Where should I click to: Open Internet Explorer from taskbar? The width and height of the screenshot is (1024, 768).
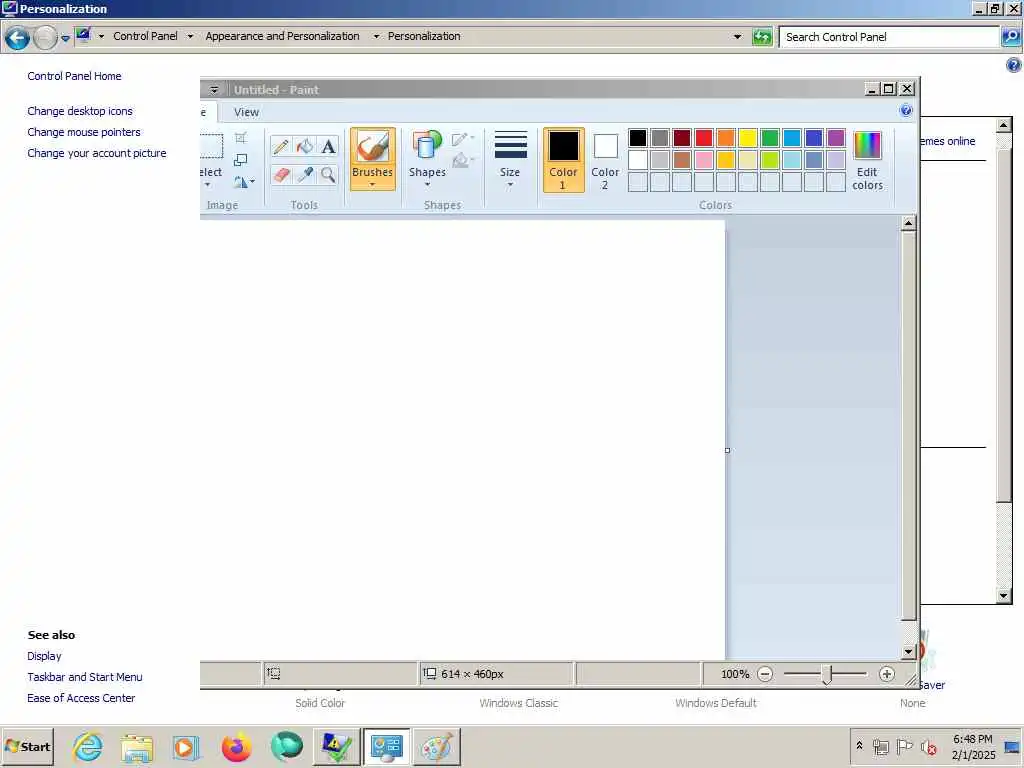point(87,746)
